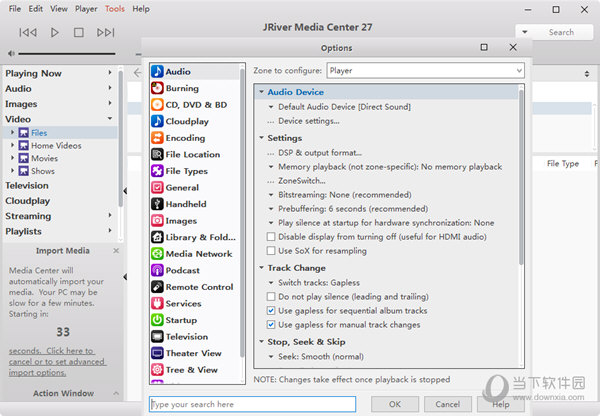600x416 pixels.
Task: Mute using the volume speaker icon
Action: pos(11,54)
